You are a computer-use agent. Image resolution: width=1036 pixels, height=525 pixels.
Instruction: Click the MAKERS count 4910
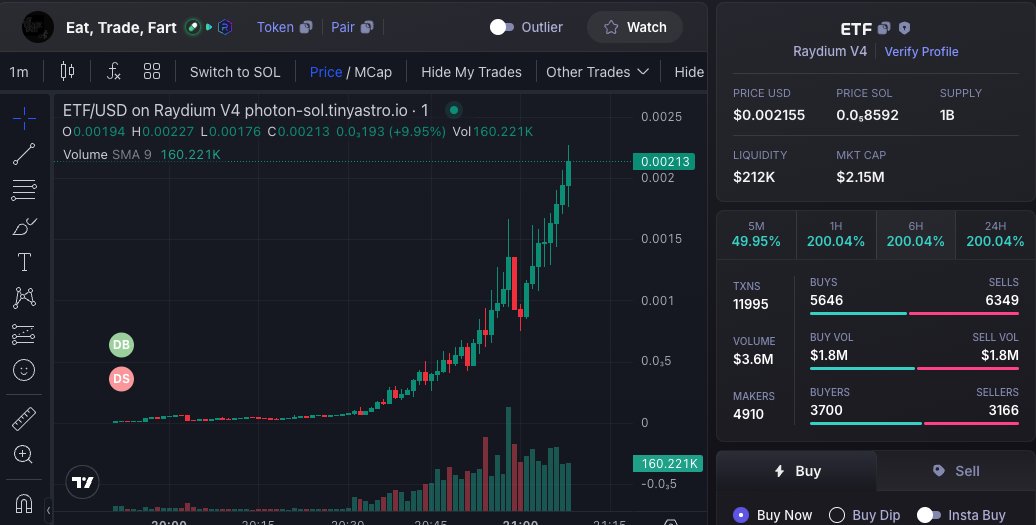click(748, 414)
